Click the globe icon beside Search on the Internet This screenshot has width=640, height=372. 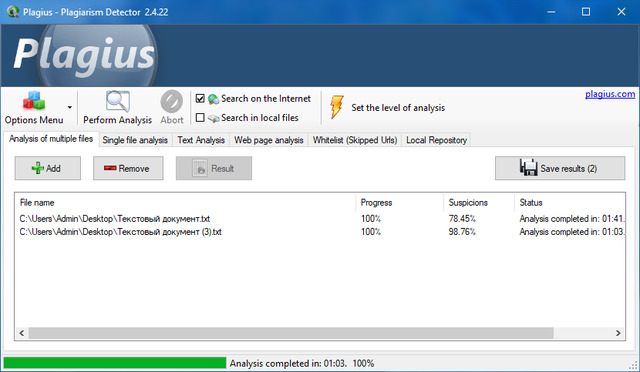(x=213, y=99)
